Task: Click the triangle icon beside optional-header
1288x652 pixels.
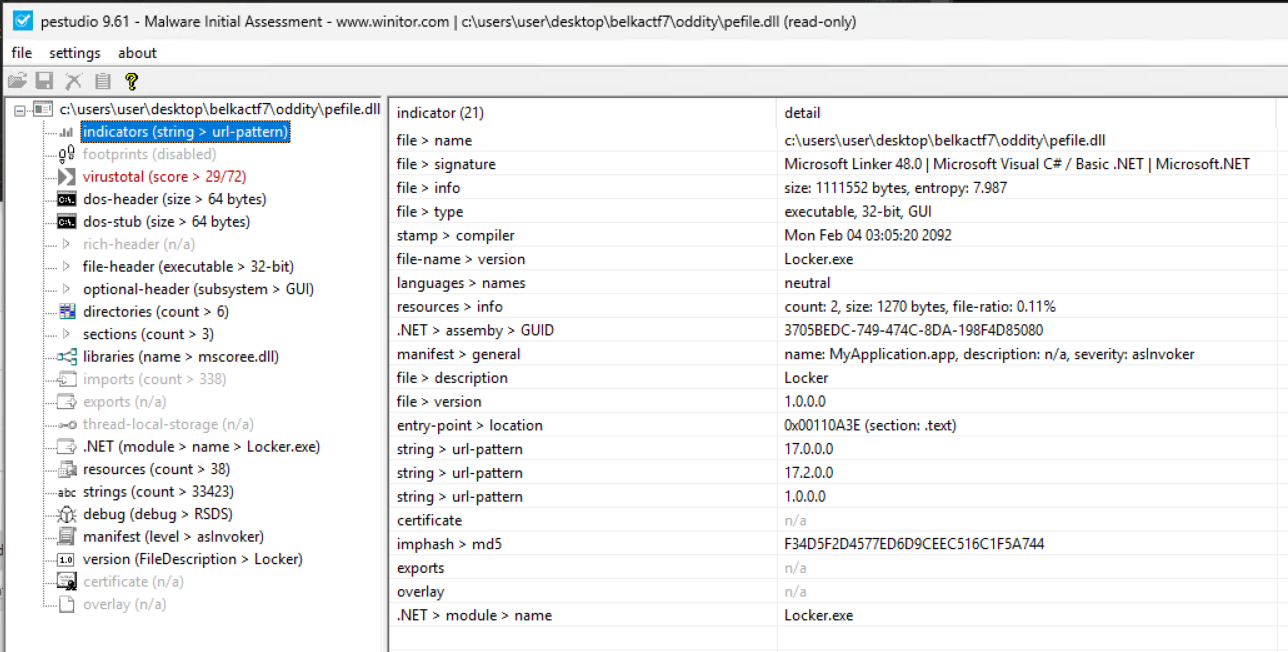Action: tap(66, 289)
